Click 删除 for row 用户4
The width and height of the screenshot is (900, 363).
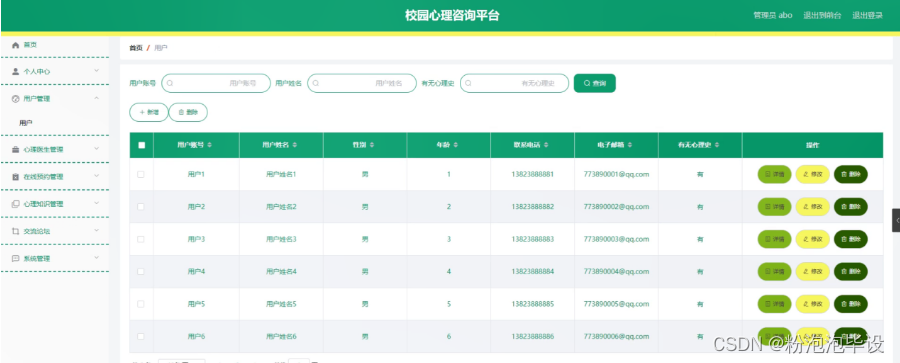tap(851, 271)
